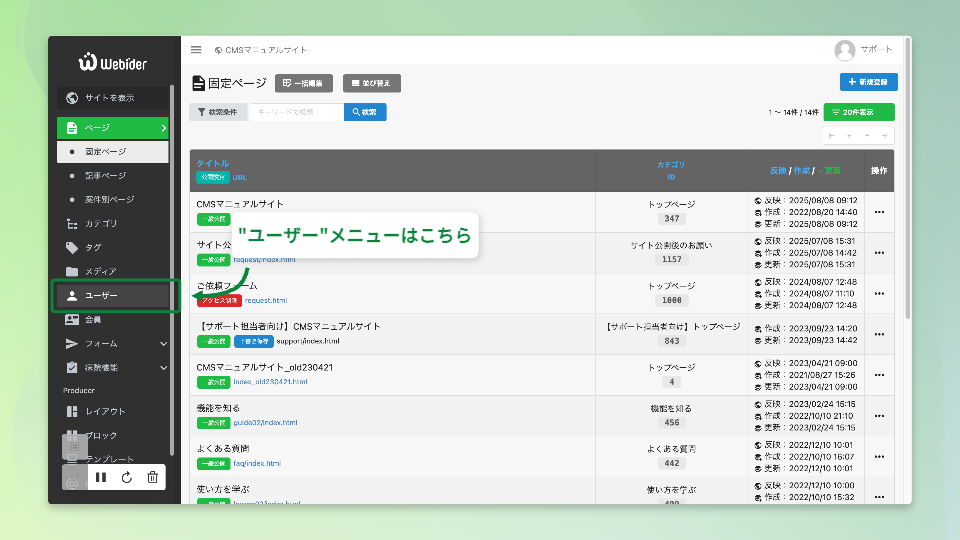Image resolution: width=960 pixels, height=540 pixels.
Task: Select 記事ページ in the sidebar
Action: click(x=105, y=176)
